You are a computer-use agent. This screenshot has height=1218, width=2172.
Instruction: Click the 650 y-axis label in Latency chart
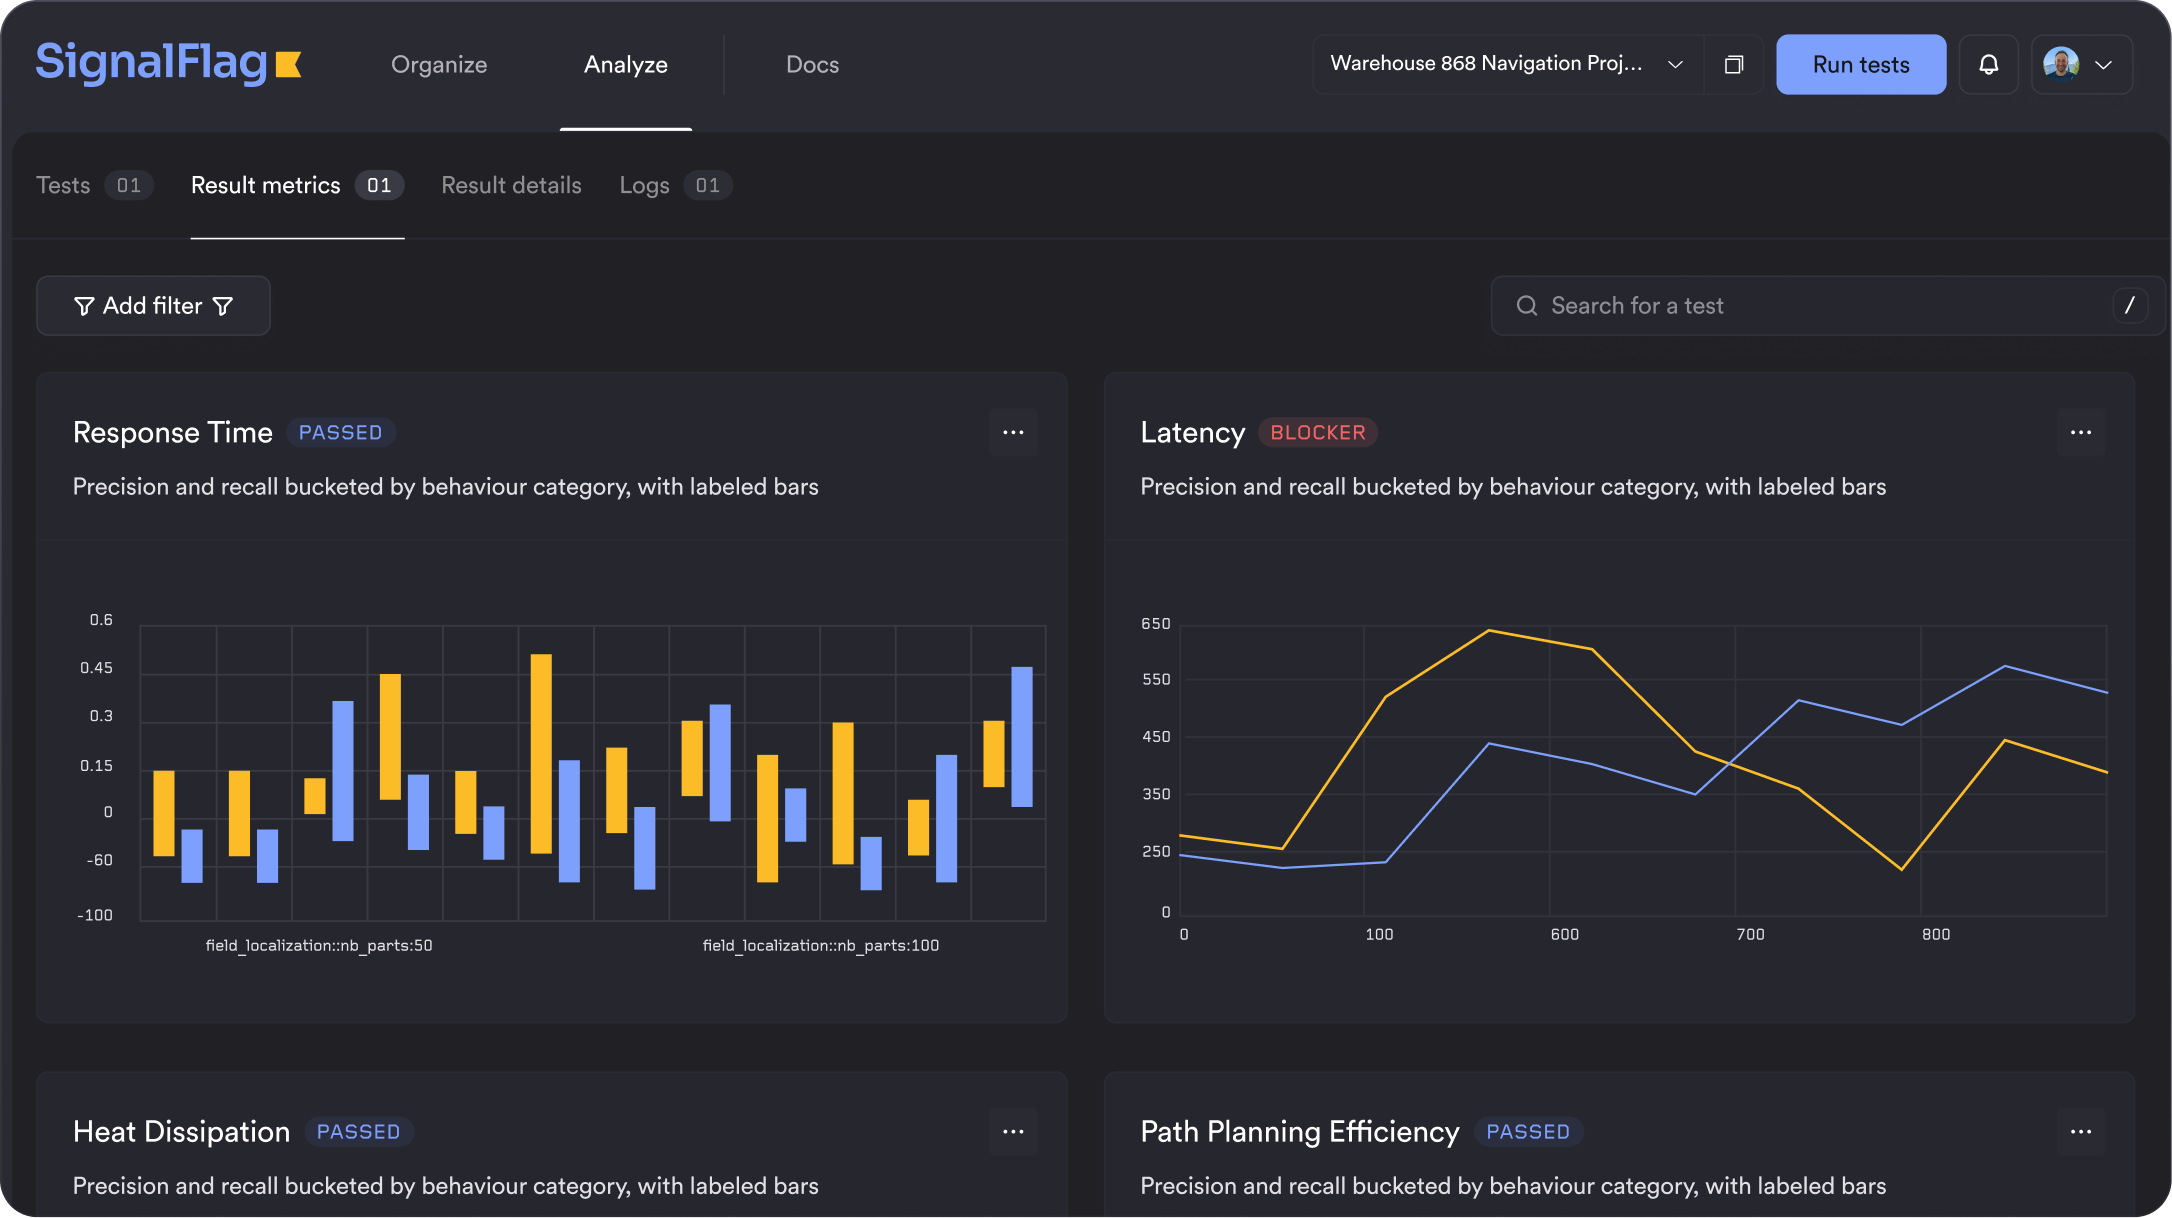(1156, 624)
